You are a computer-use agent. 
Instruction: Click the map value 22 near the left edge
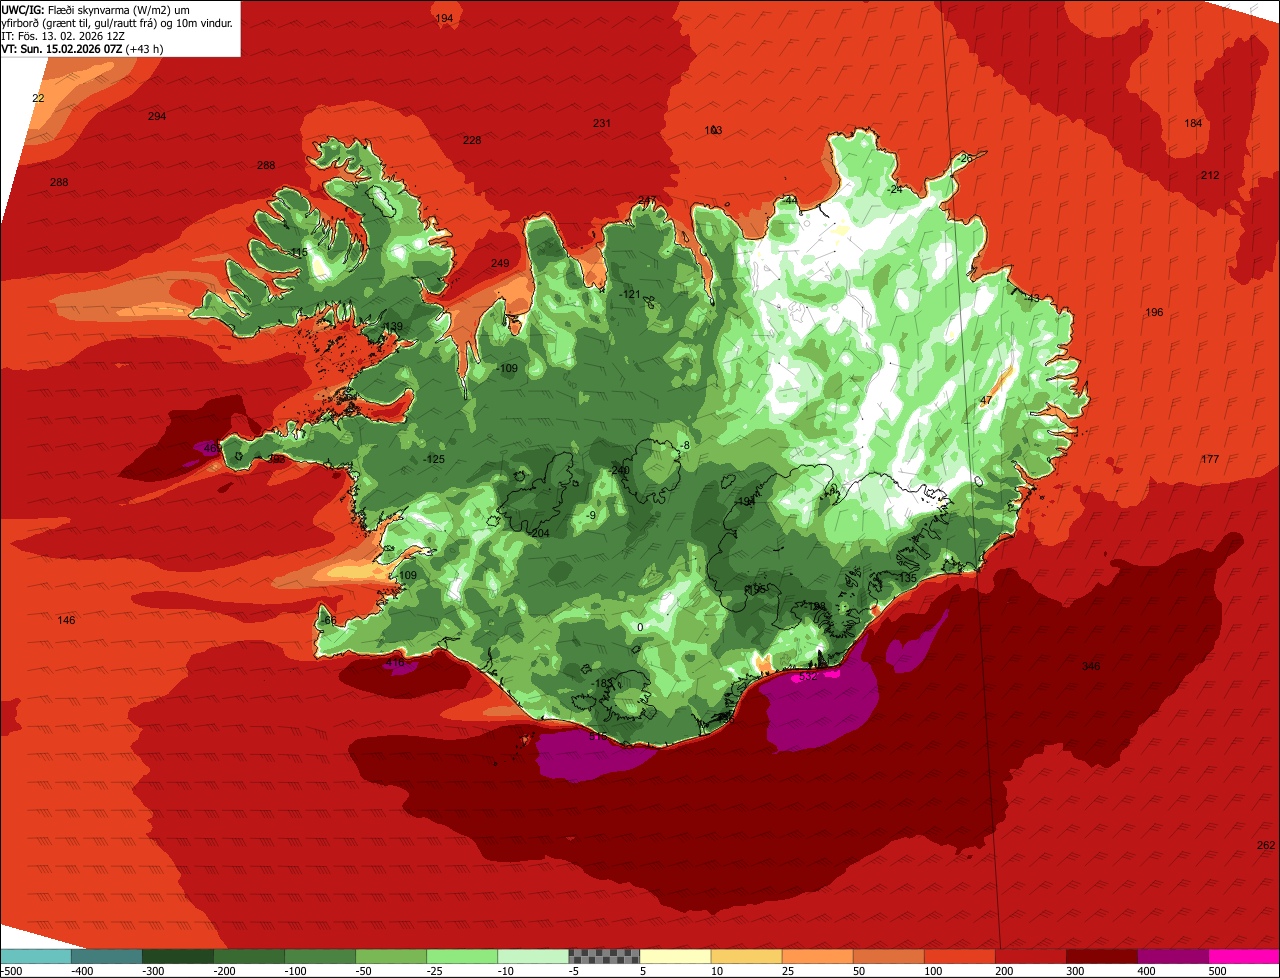click(x=38, y=98)
